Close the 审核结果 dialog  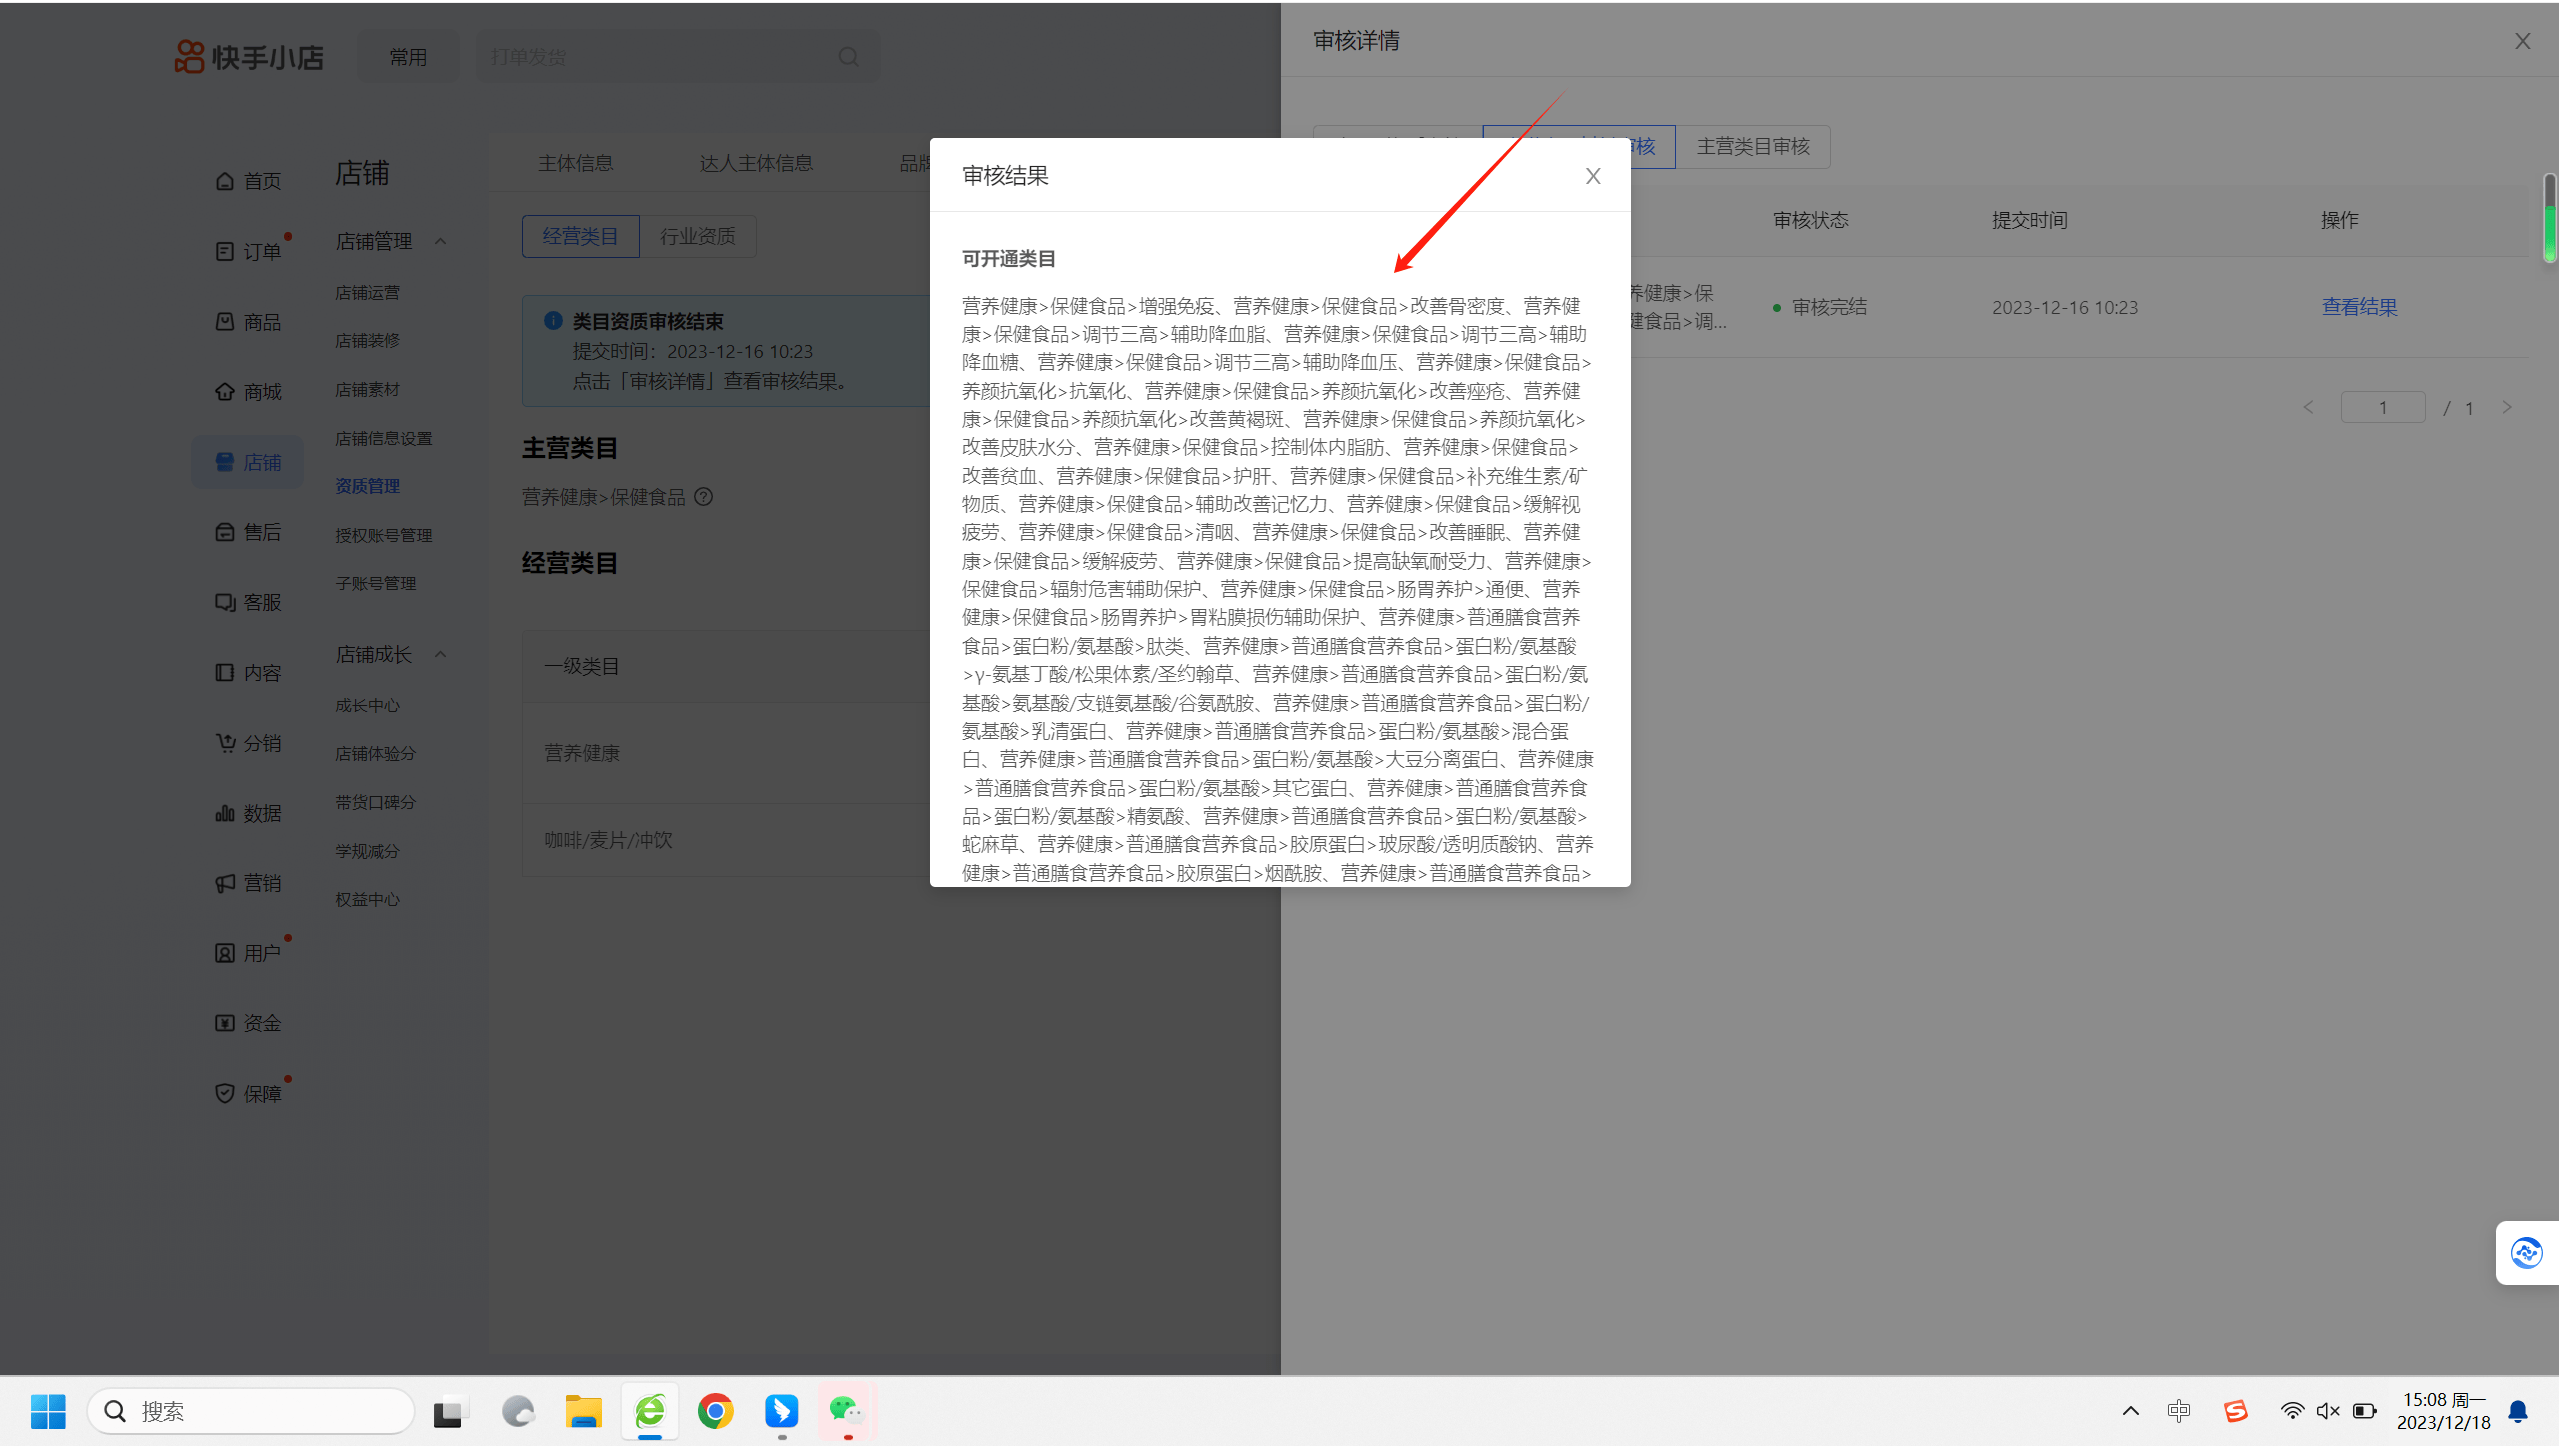point(1593,176)
